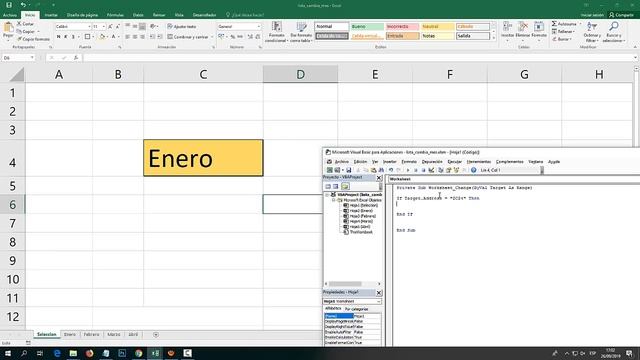The height and width of the screenshot is (360, 640).
Task: Toggle underline S formatting in Excel ribbon
Action: [73, 37]
